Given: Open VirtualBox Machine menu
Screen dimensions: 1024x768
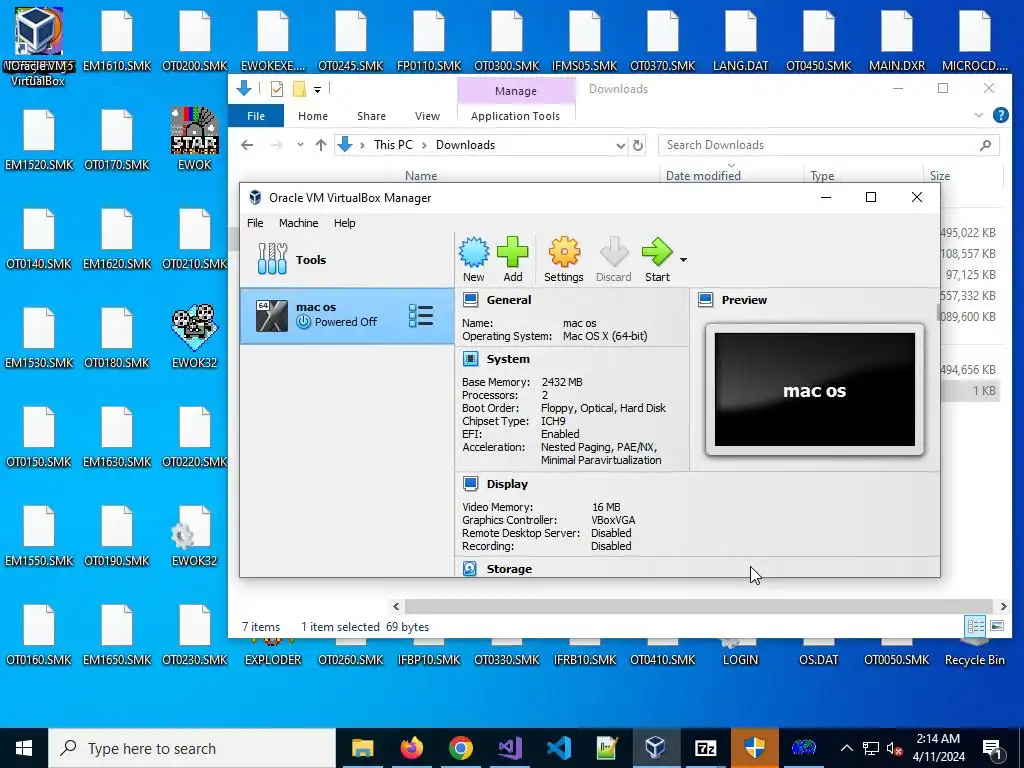Looking at the screenshot, I should pos(298,223).
